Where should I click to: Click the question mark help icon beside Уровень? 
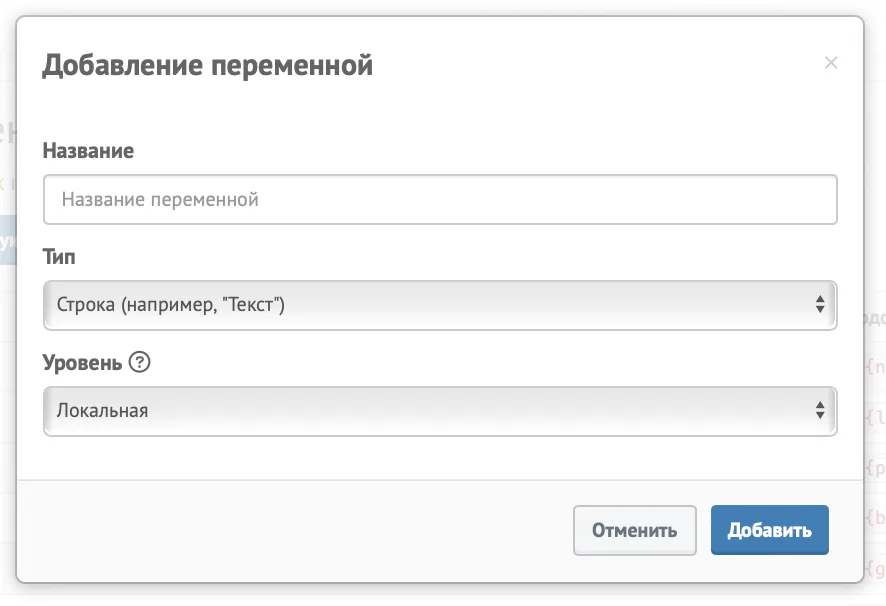[140, 362]
